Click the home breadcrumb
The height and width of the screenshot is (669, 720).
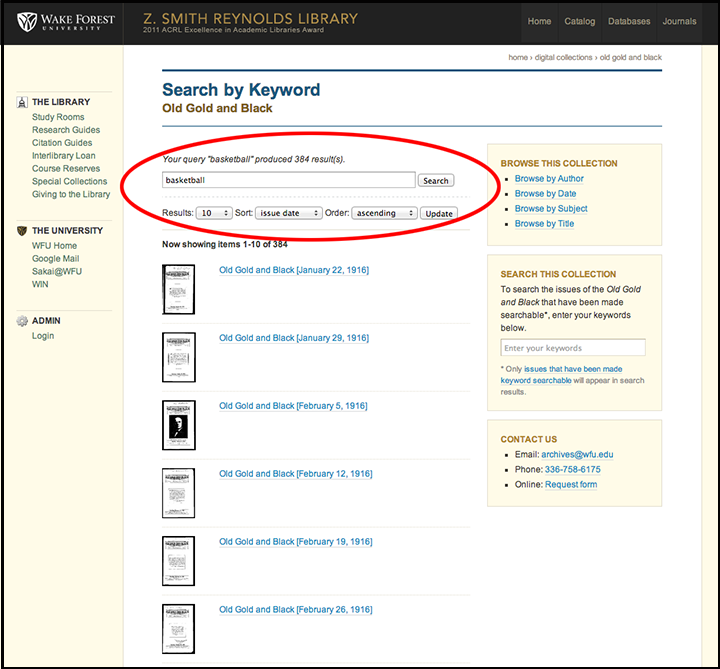pyautogui.click(x=518, y=57)
